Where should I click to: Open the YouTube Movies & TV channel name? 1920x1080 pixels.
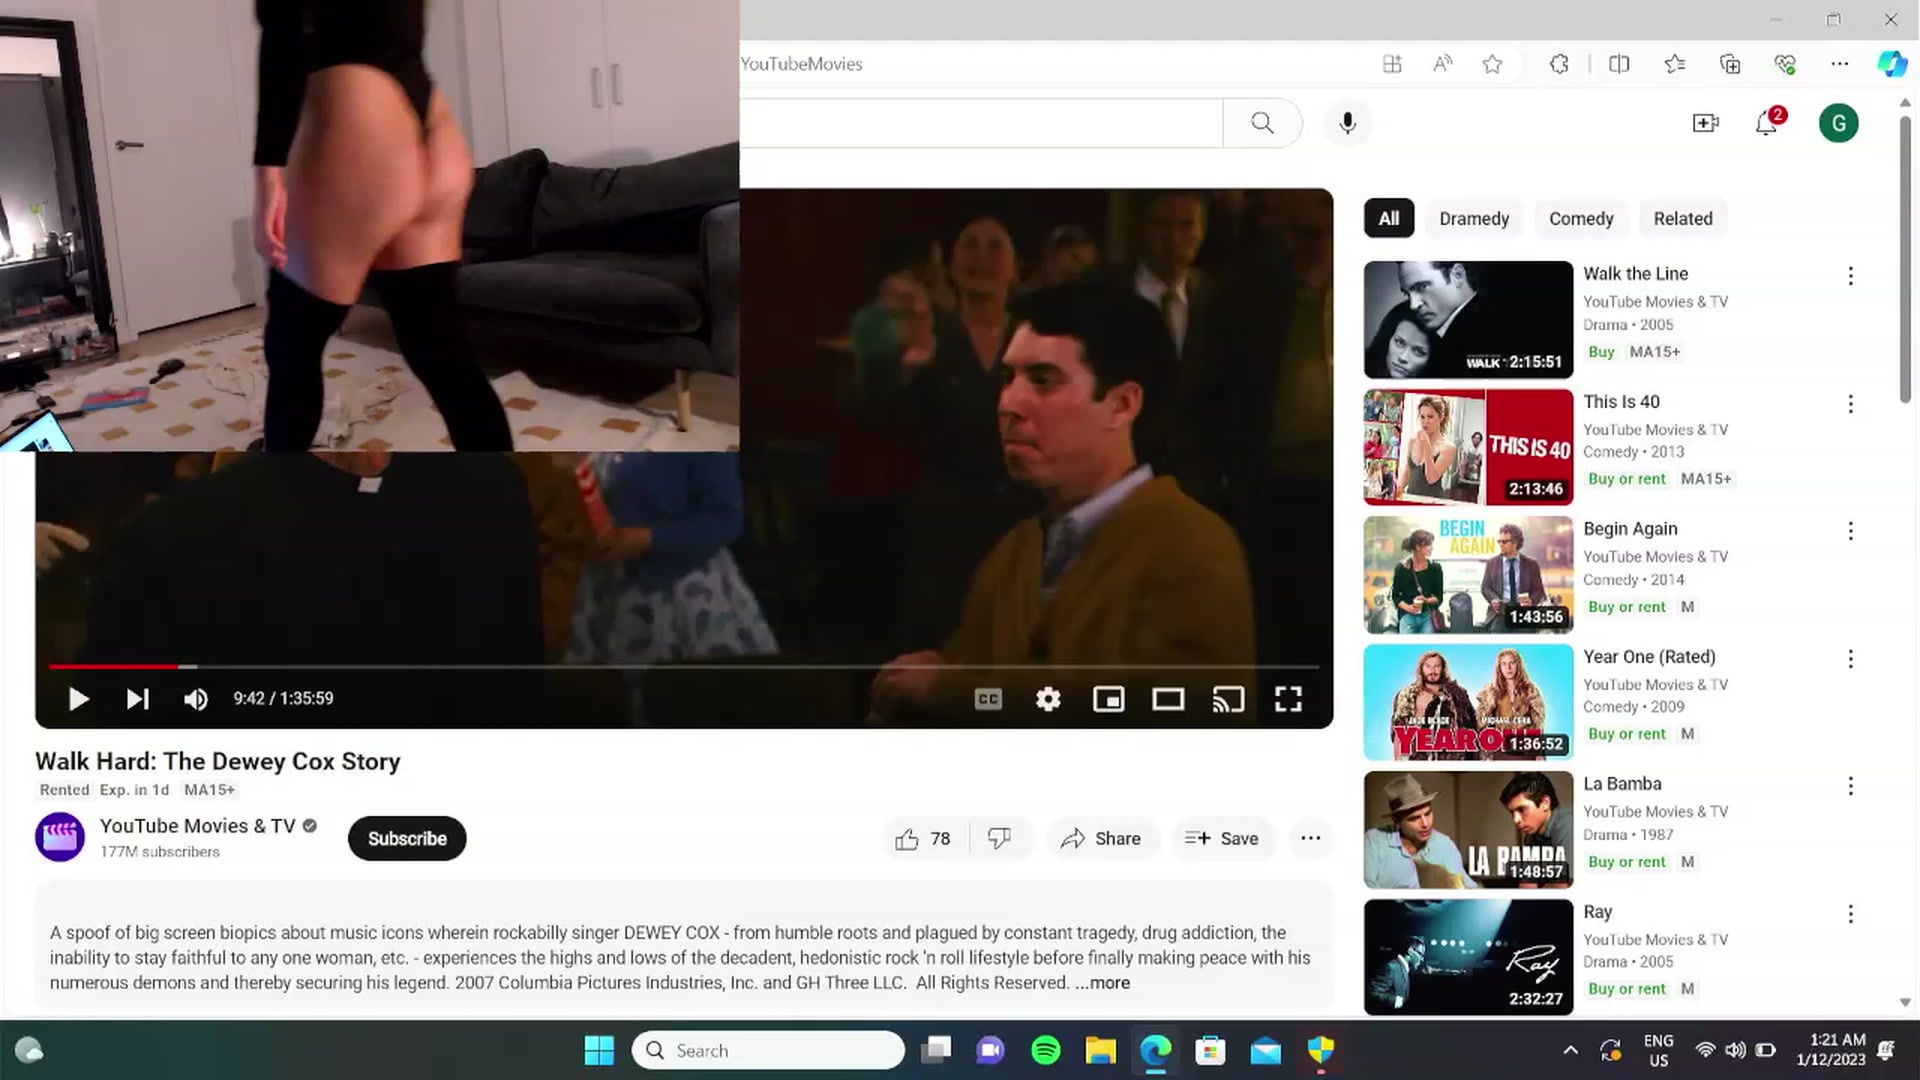pyautogui.click(x=198, y=826)
